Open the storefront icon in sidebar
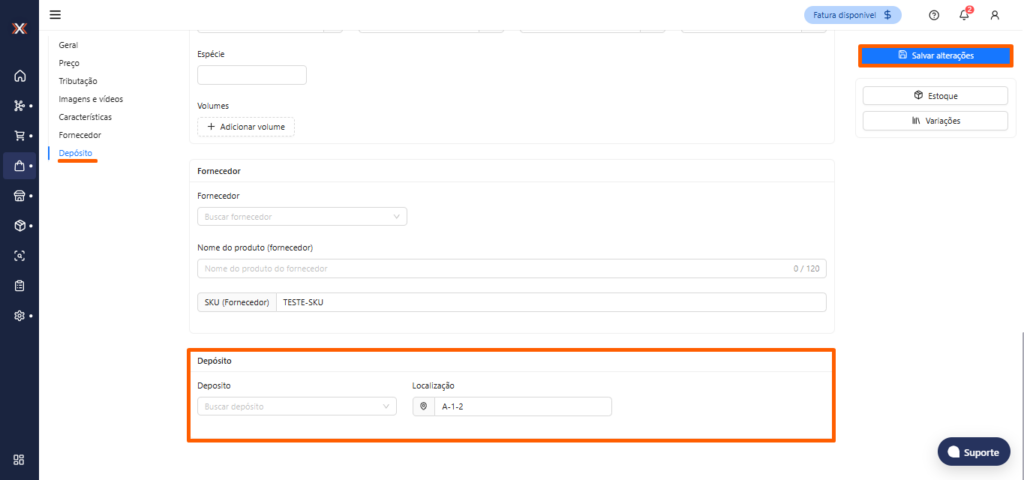Viewport: 1024px width, 480px height. click(x=19, y=196)
